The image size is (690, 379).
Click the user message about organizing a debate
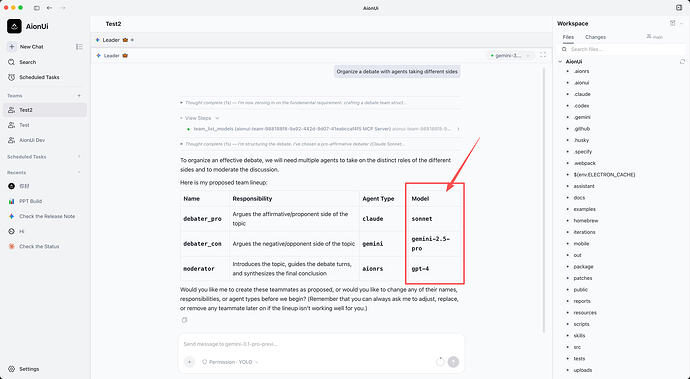[397, 71]
